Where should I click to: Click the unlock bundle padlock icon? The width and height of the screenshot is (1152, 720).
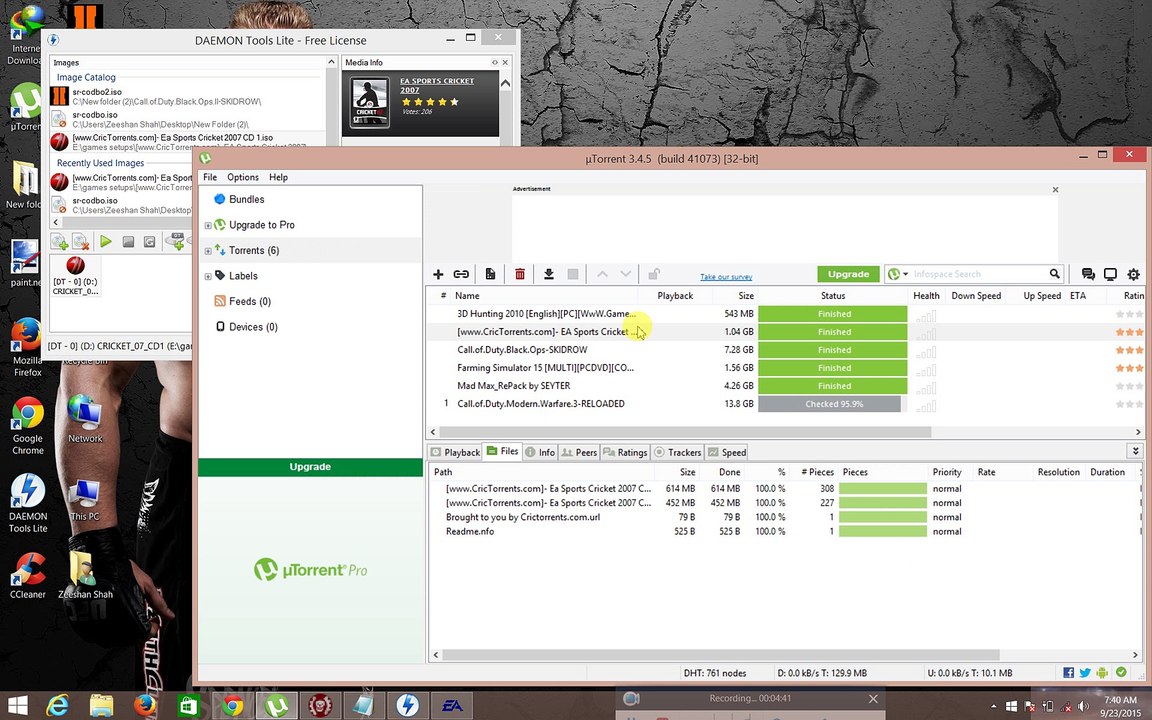click(x=653, y=274)
